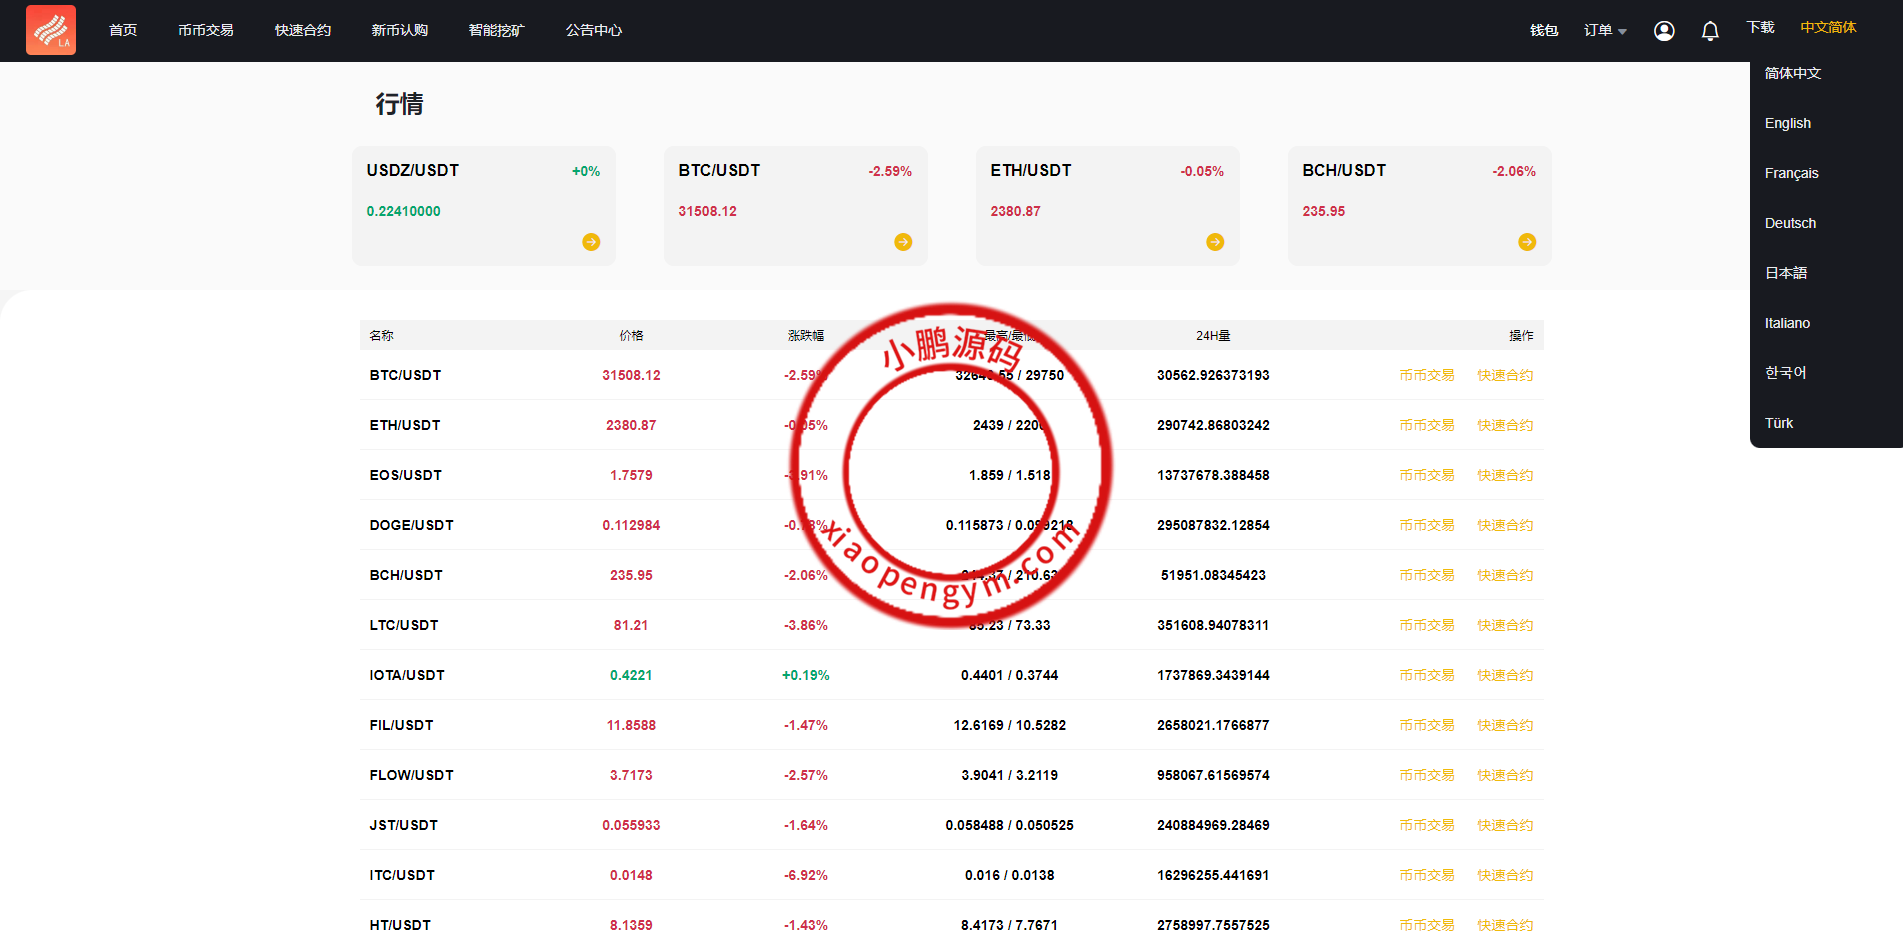The height and width of the screenshot is (931, 1903).
Task: Click 币币交易 link in the EOS/USDT row
Action: (x=1426, y=475)
